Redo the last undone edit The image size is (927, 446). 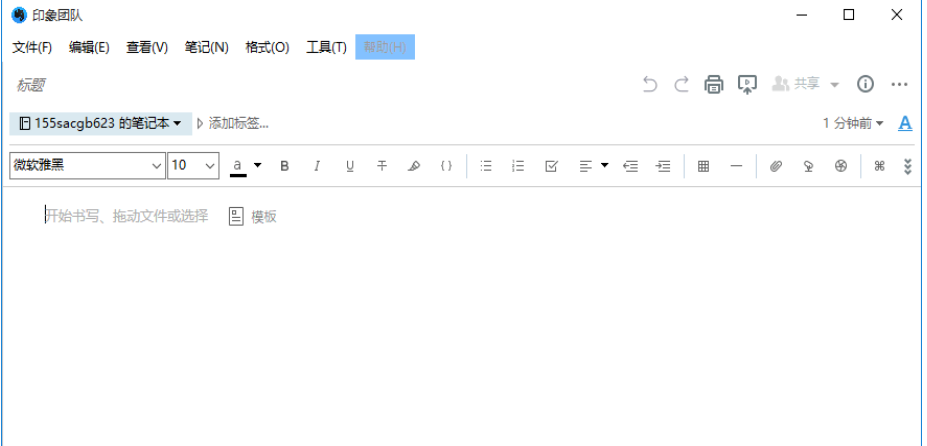tap(682, 85)
